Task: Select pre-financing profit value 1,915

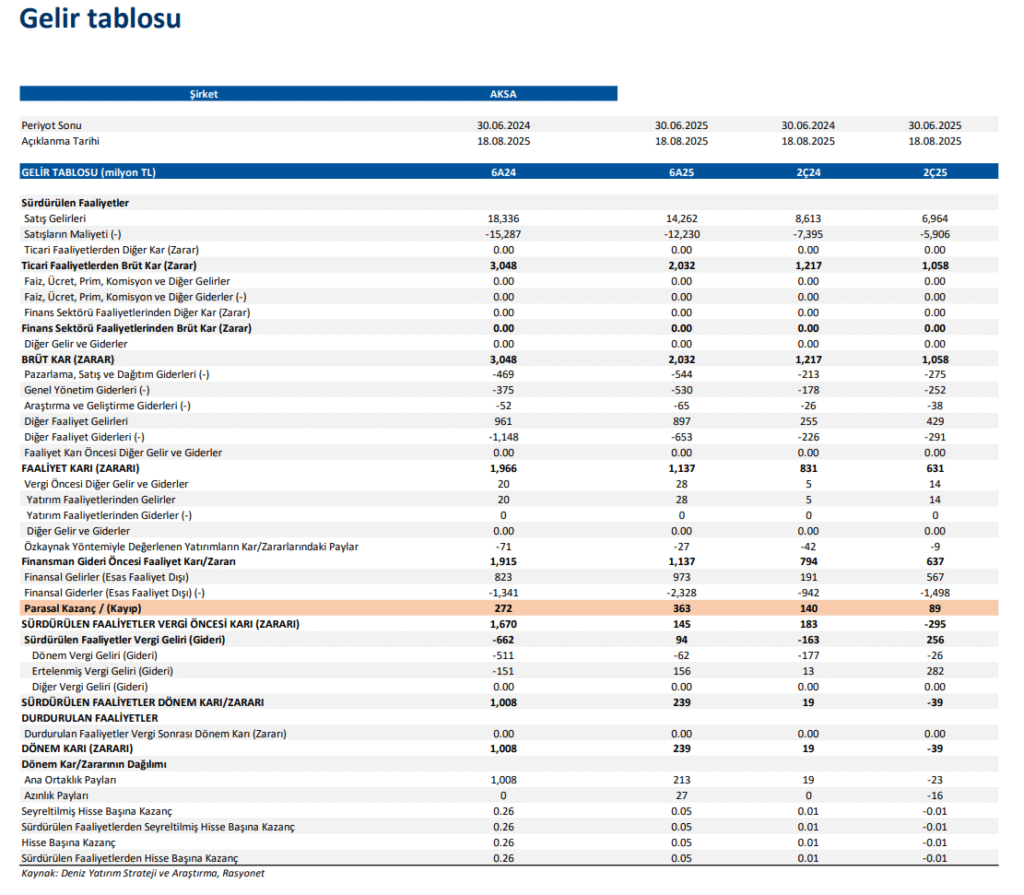Action: pos(504,562)
